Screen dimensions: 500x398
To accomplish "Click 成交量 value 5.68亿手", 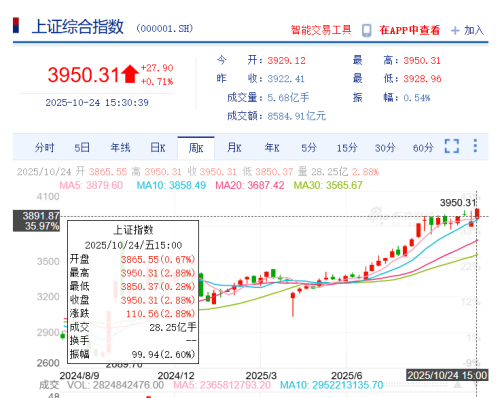I will [x=288, y=98].
